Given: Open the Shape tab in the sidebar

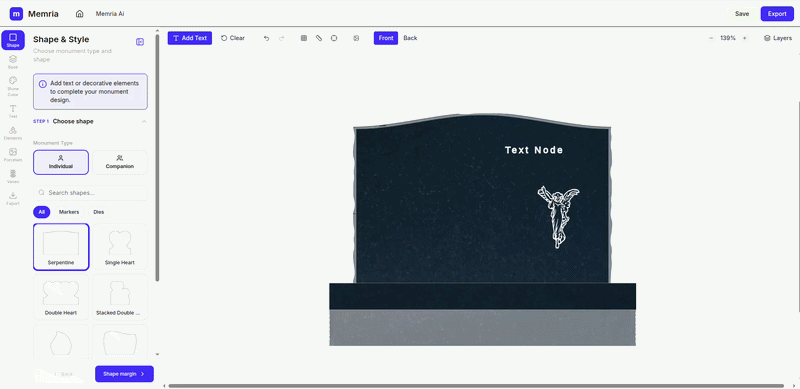Looking at the screenshot, I should click(13, 40).
